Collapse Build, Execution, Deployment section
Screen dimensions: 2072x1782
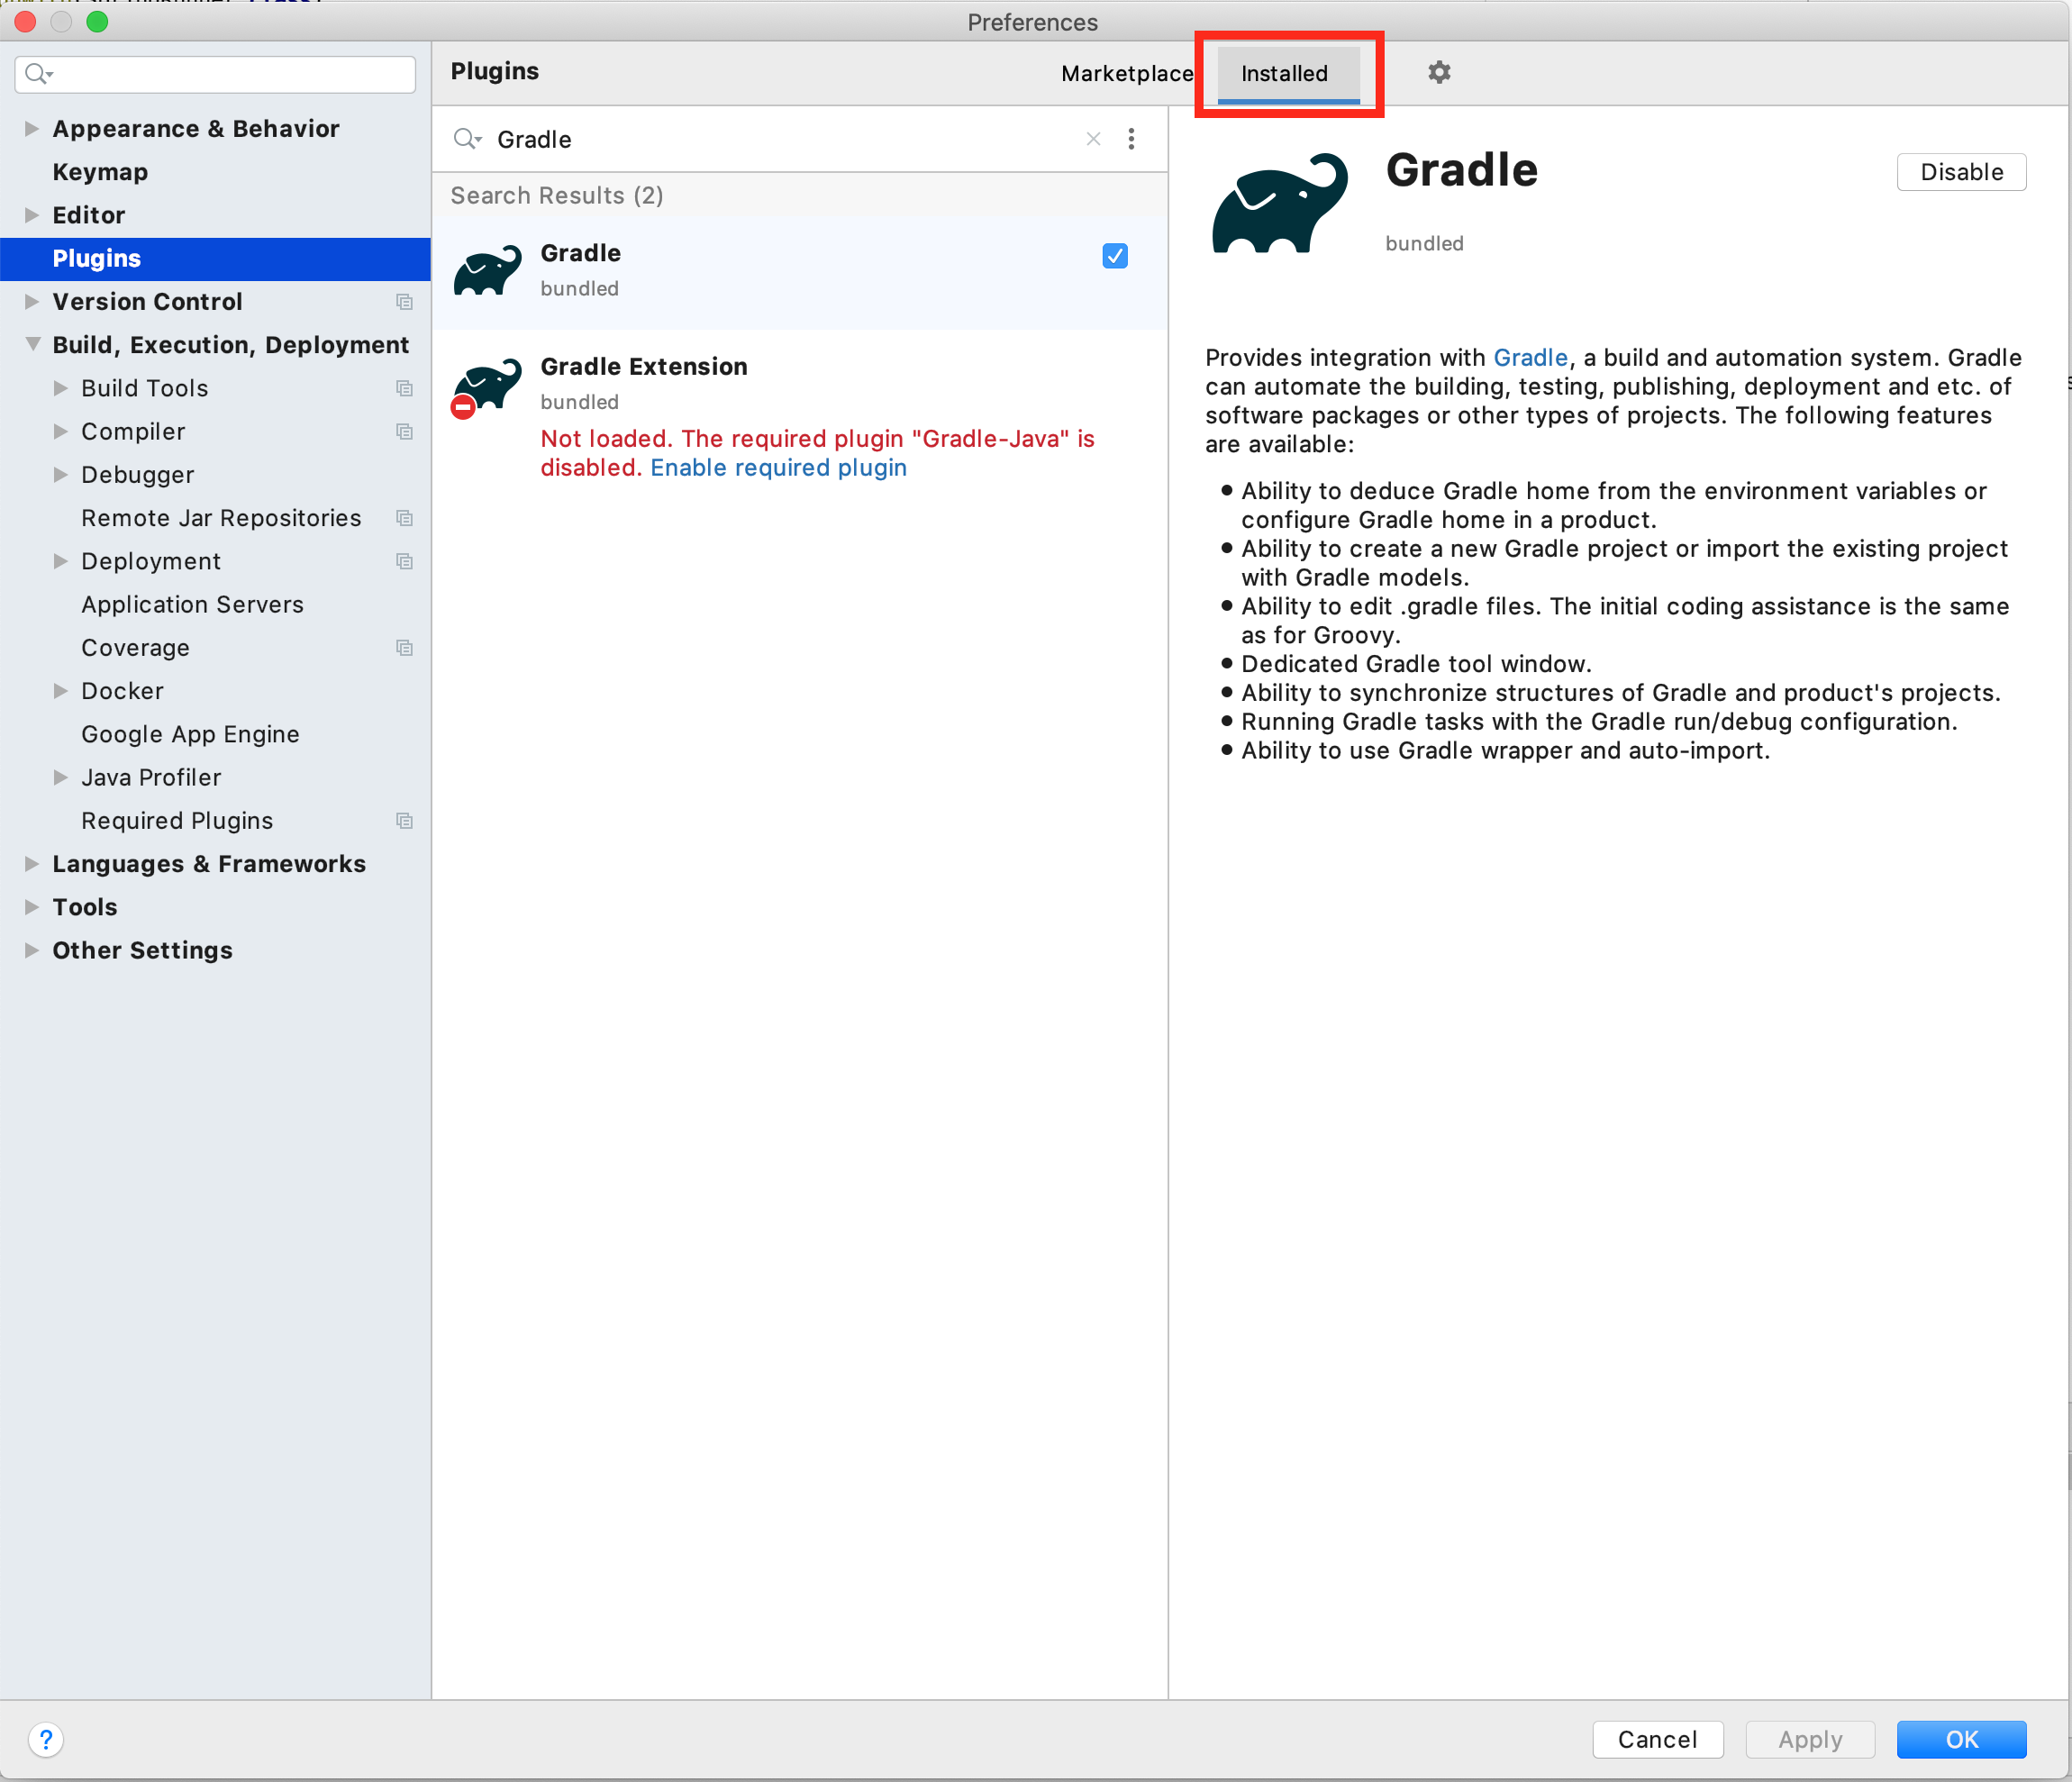tap(32, 345)
